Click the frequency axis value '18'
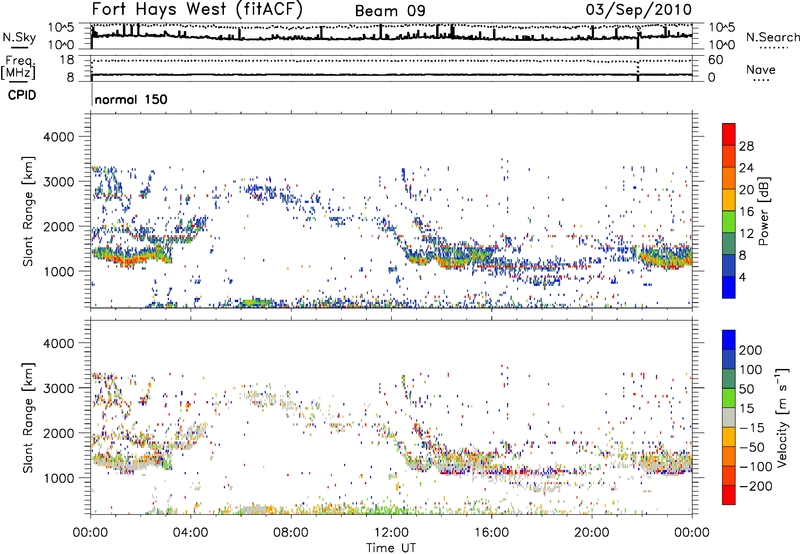Image resolution: width=800 pixels, height=554 pixels. [x=66, y=60]
